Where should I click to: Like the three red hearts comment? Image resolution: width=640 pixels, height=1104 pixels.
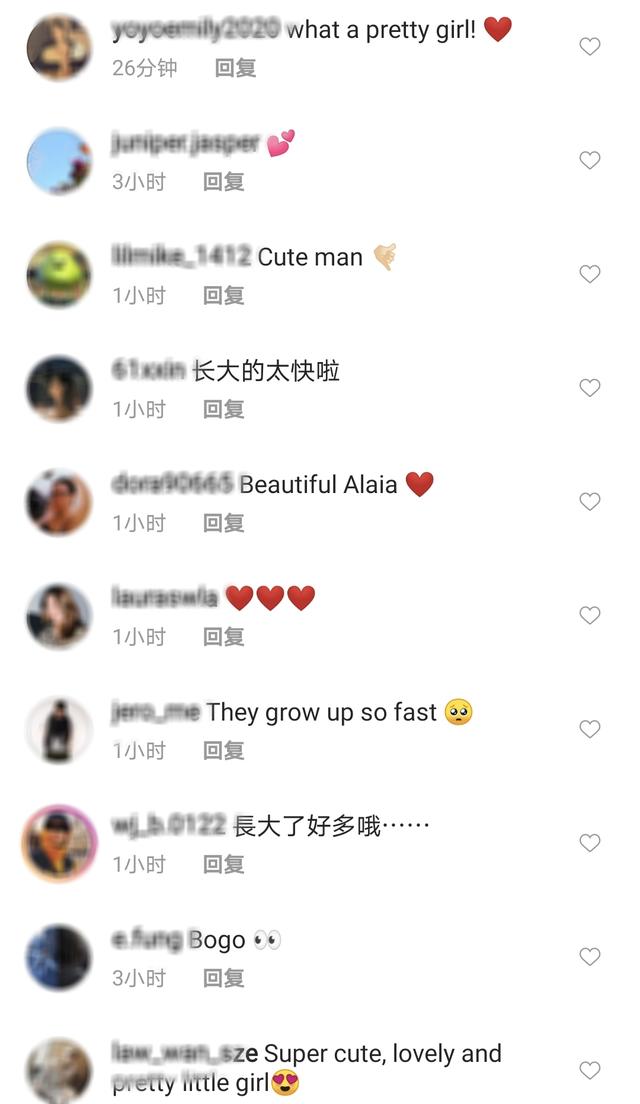589,615
